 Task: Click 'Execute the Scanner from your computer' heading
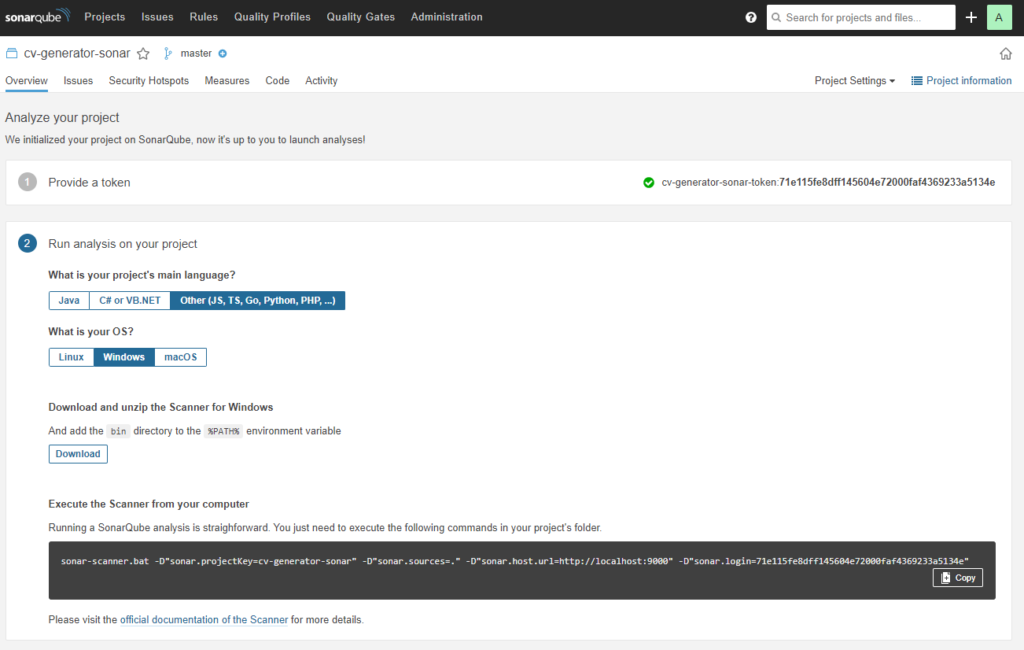(x=148, y=504)
